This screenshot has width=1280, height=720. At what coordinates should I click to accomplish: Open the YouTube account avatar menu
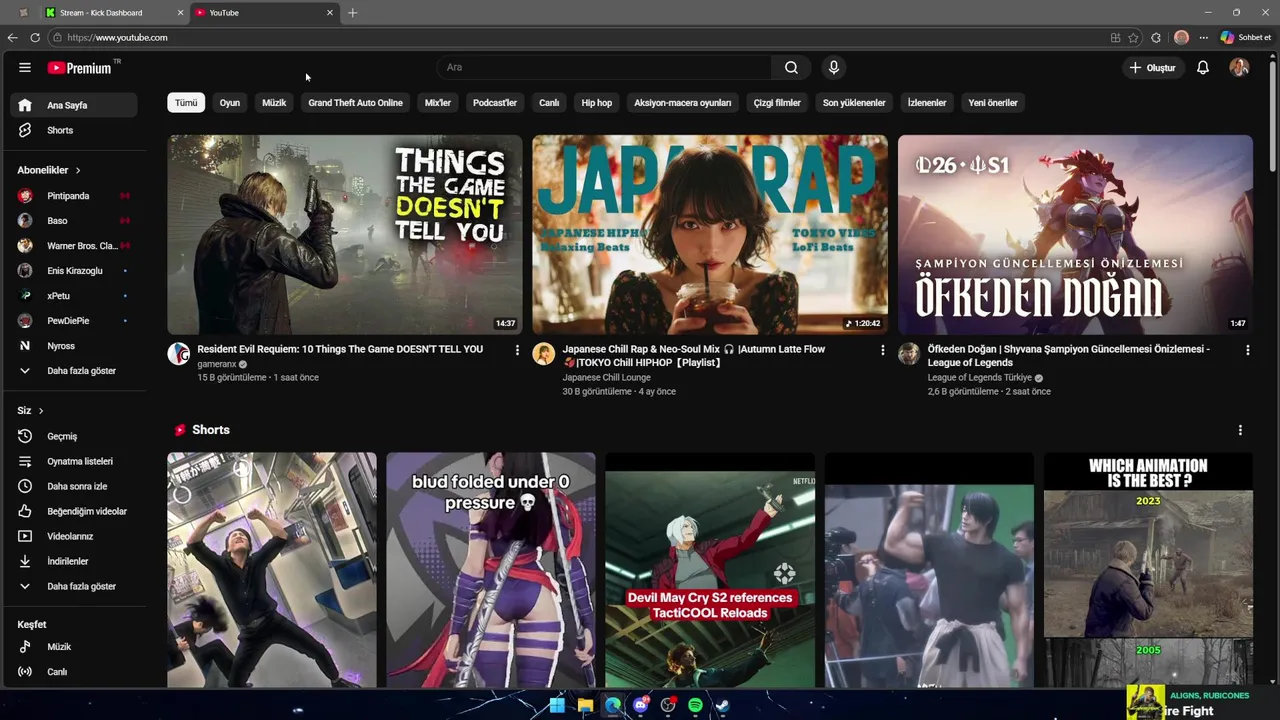[x=1239, y=67]
